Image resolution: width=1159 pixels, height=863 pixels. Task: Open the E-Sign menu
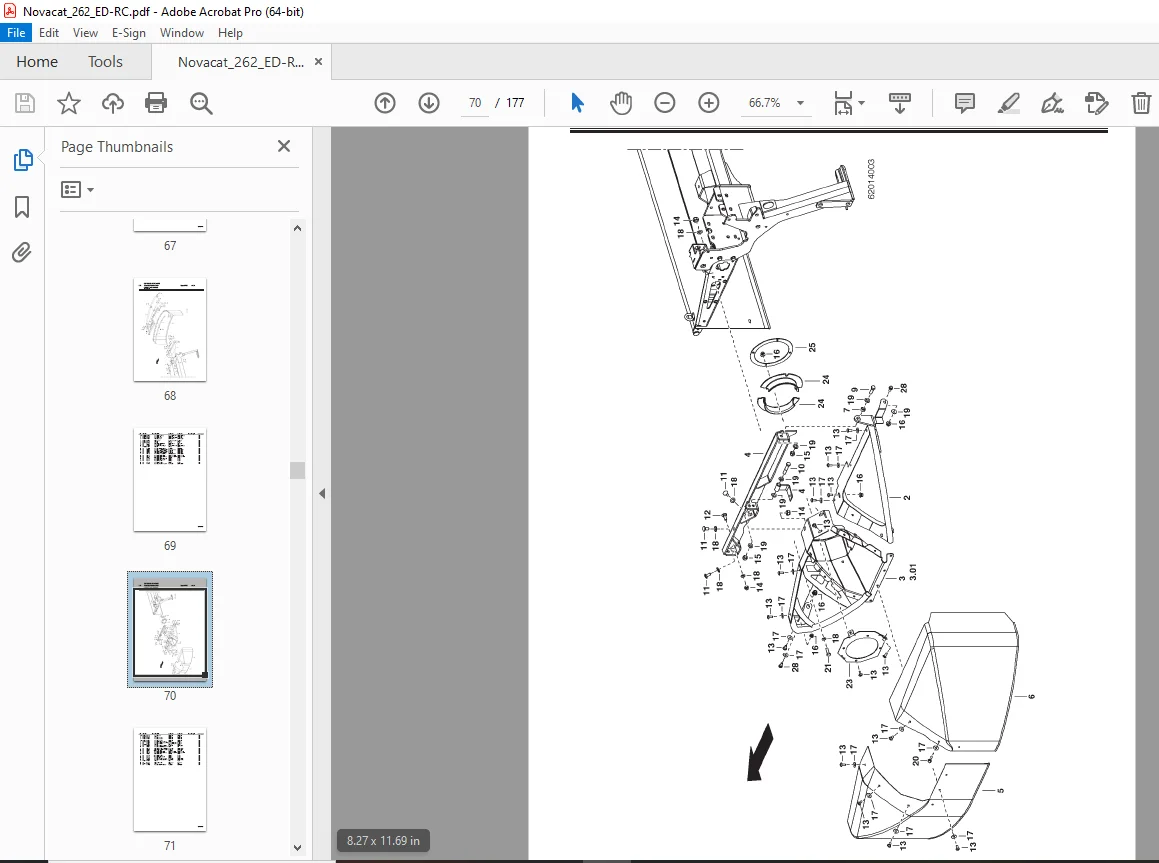[x=129, y=33]
